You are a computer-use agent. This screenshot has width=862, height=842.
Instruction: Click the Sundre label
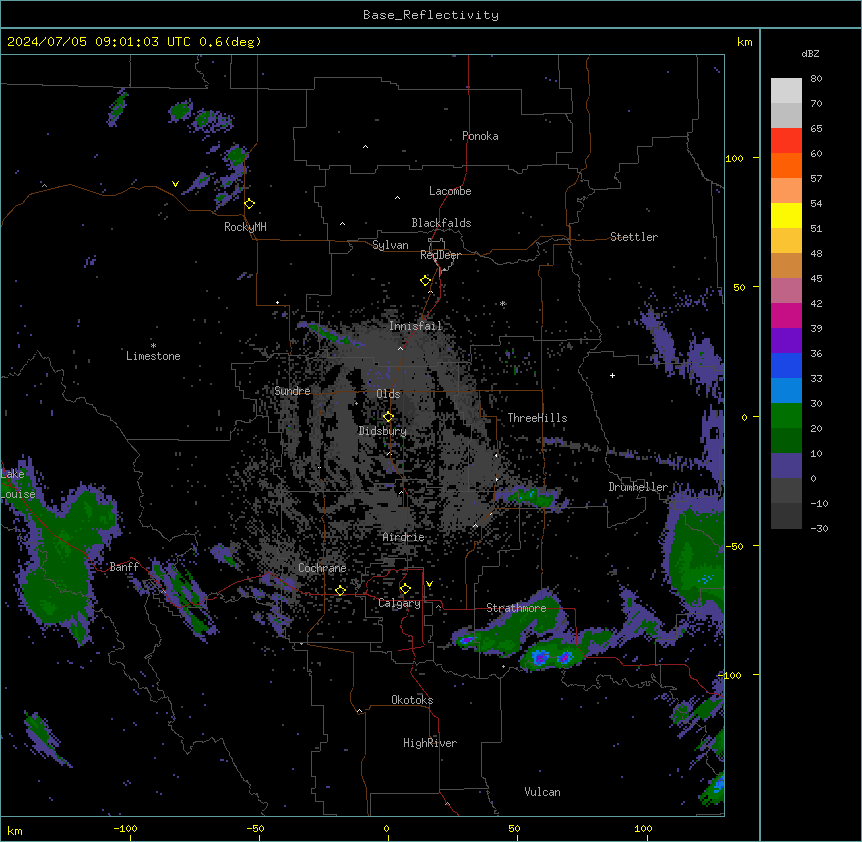292,391
